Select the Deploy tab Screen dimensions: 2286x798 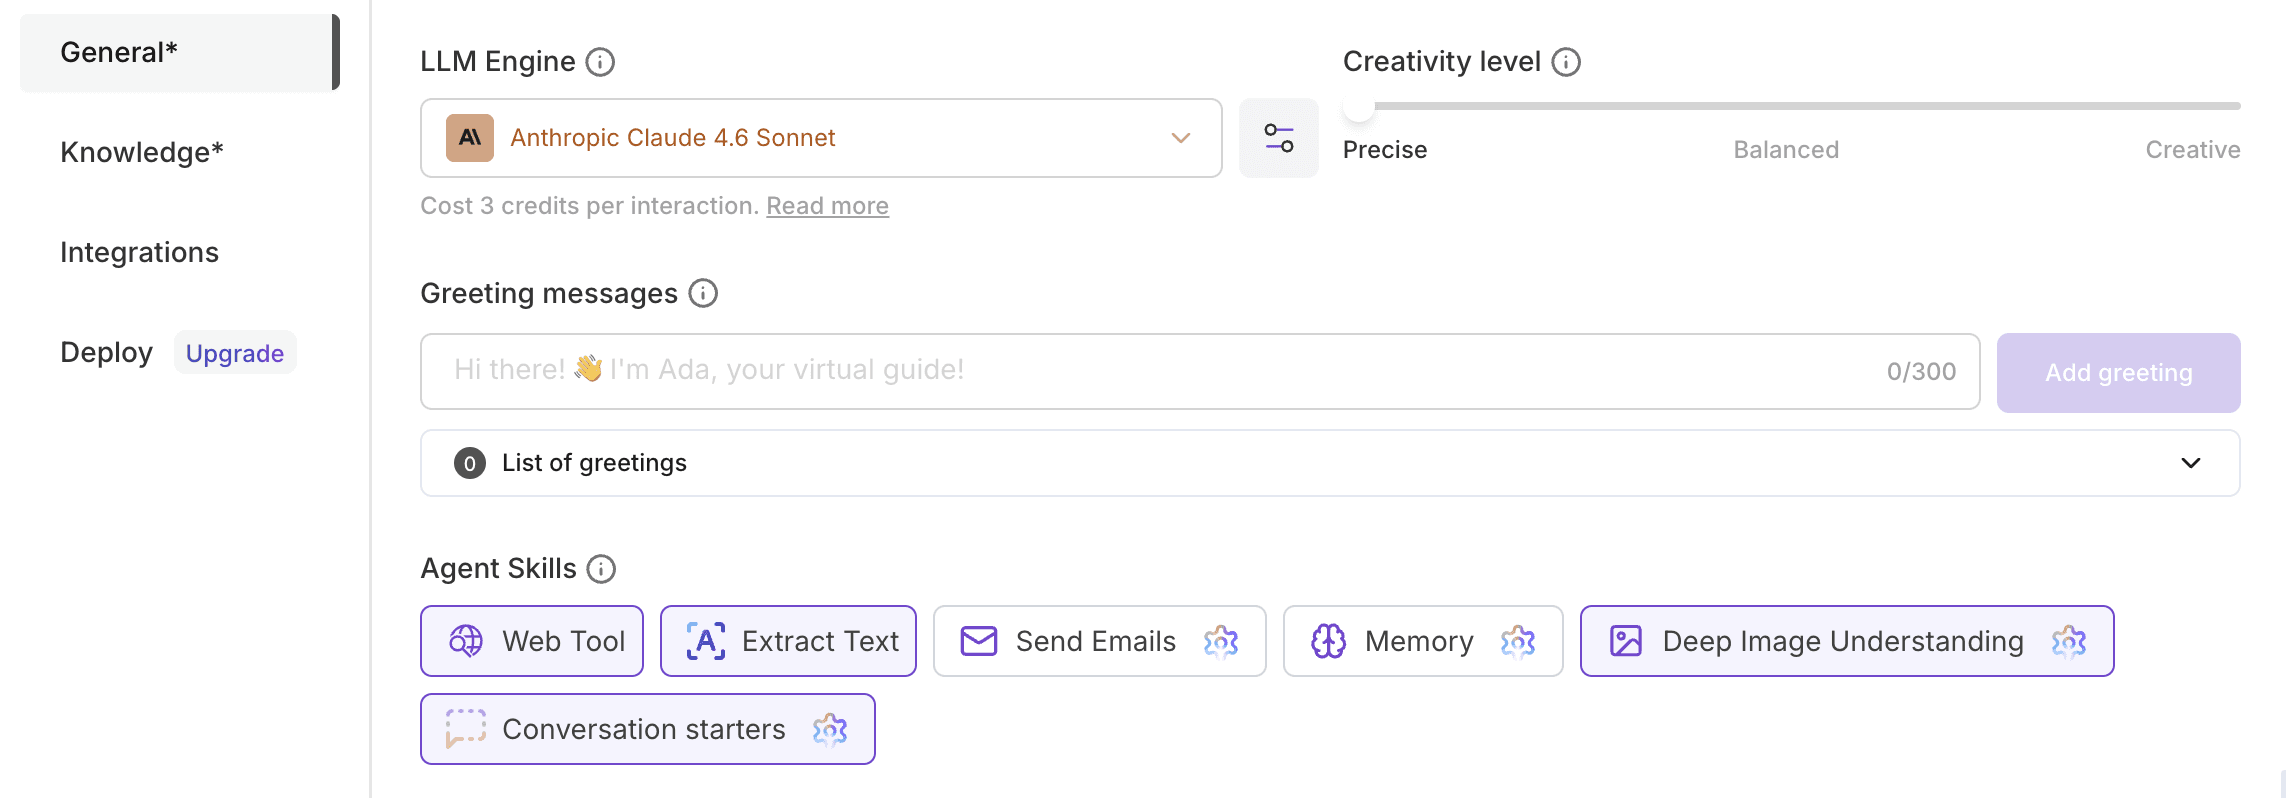coord(106,352)
